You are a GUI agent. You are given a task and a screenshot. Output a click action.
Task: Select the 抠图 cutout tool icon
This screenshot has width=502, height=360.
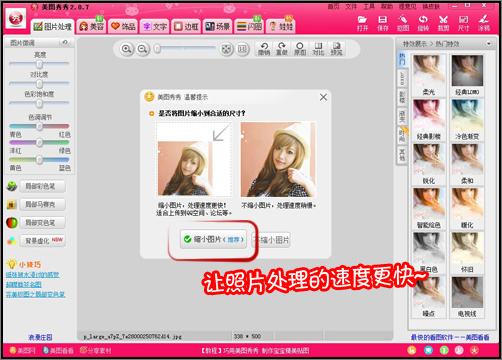[403, 23]
